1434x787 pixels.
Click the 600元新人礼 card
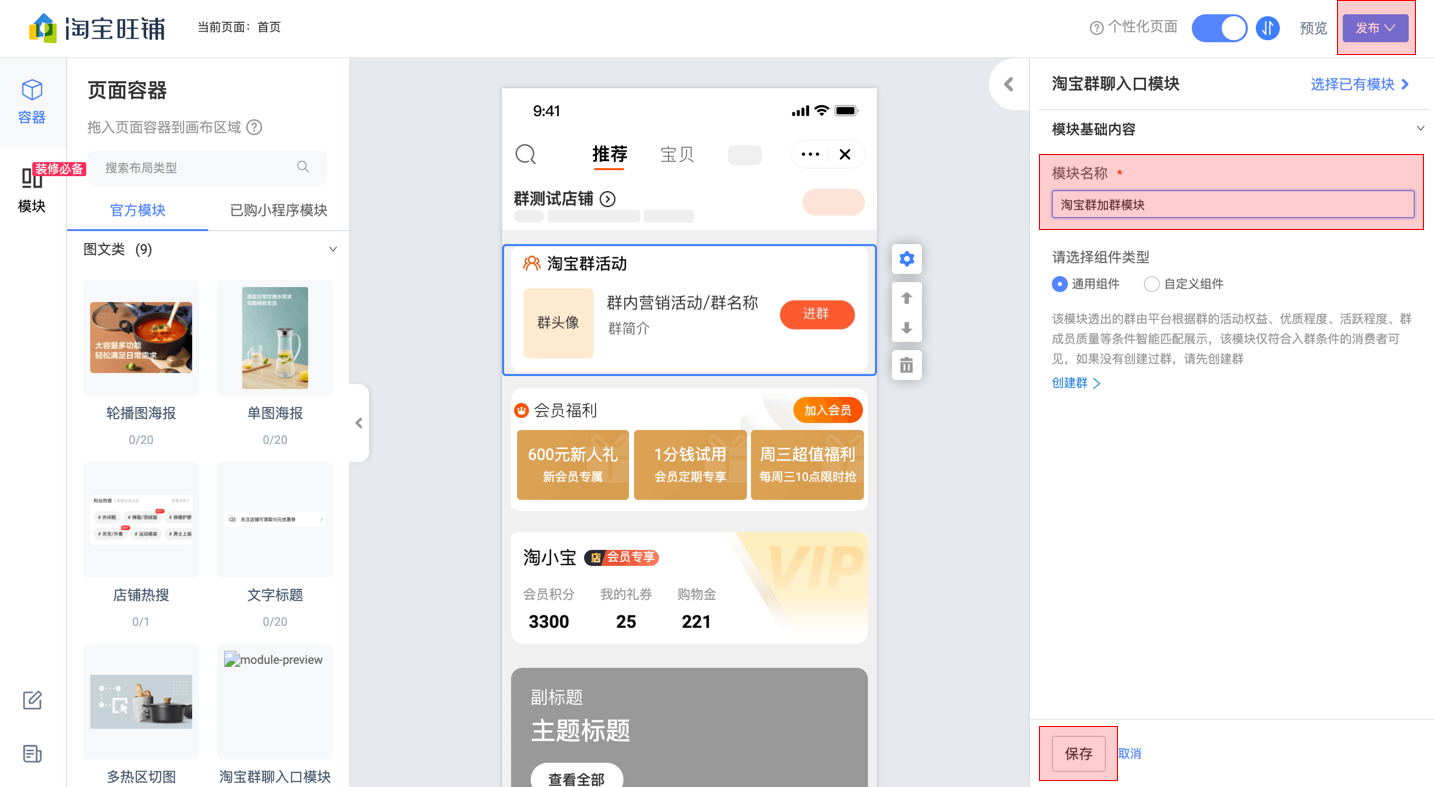tap(573, 465)
